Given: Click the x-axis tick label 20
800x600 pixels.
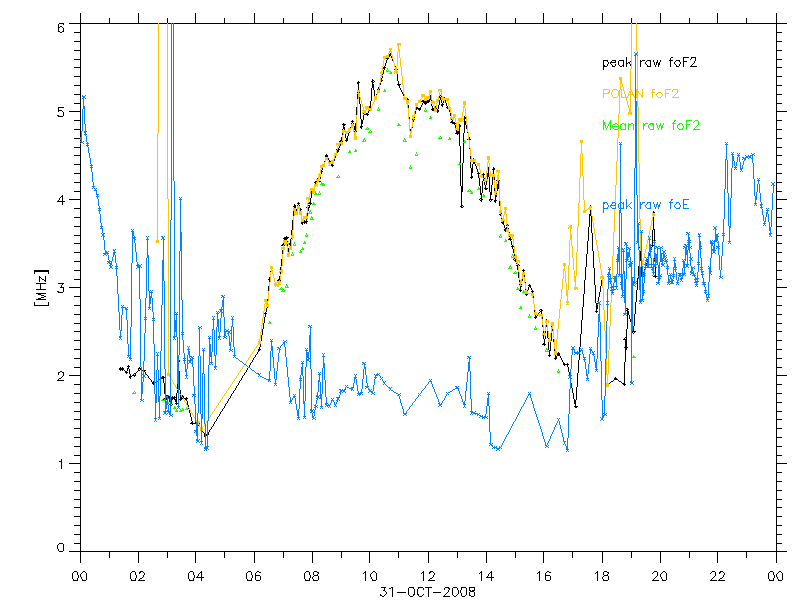Looking at the screenshot, I should (x=659, y=577).
